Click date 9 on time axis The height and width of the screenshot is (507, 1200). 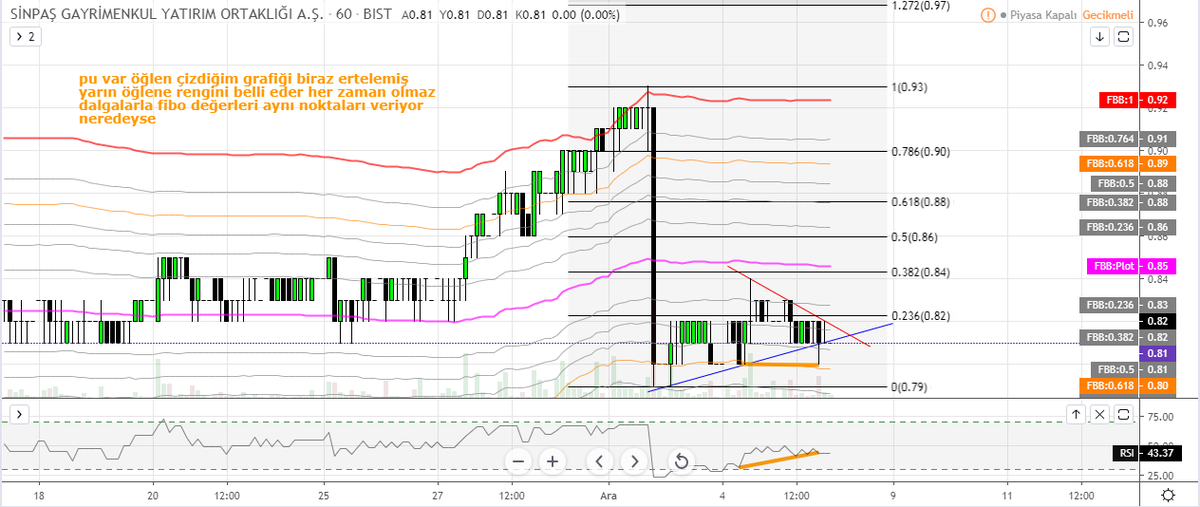[893, 495]
